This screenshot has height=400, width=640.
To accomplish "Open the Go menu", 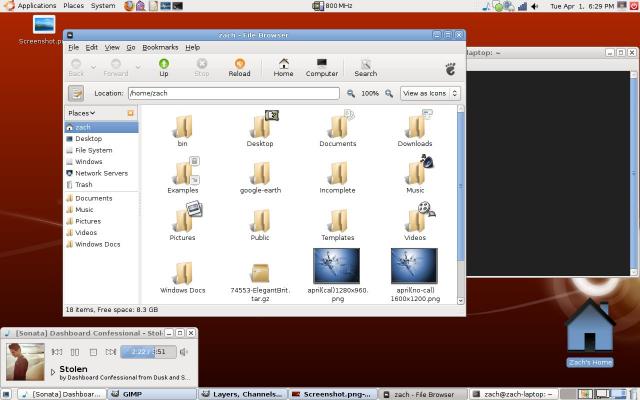I will [131, 47].
